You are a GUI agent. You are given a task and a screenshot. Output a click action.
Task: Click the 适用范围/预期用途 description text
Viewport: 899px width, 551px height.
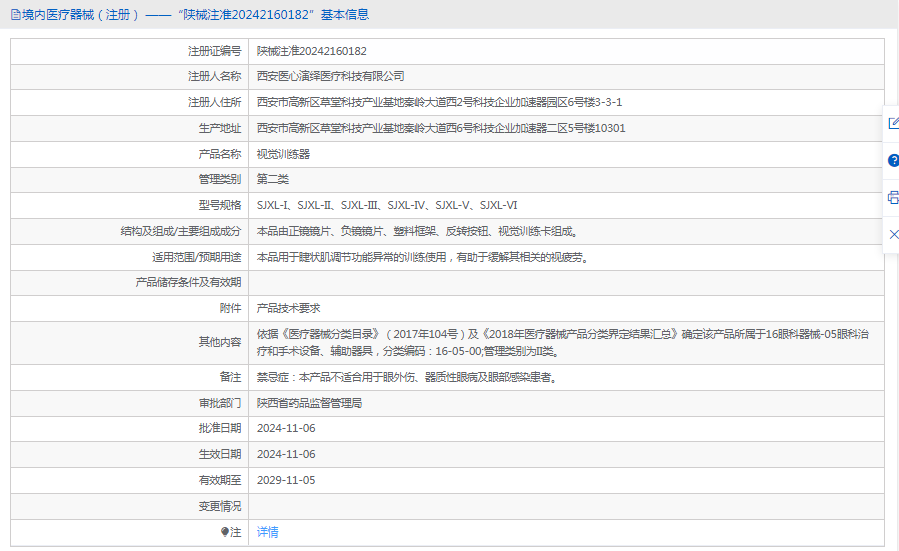421,257
